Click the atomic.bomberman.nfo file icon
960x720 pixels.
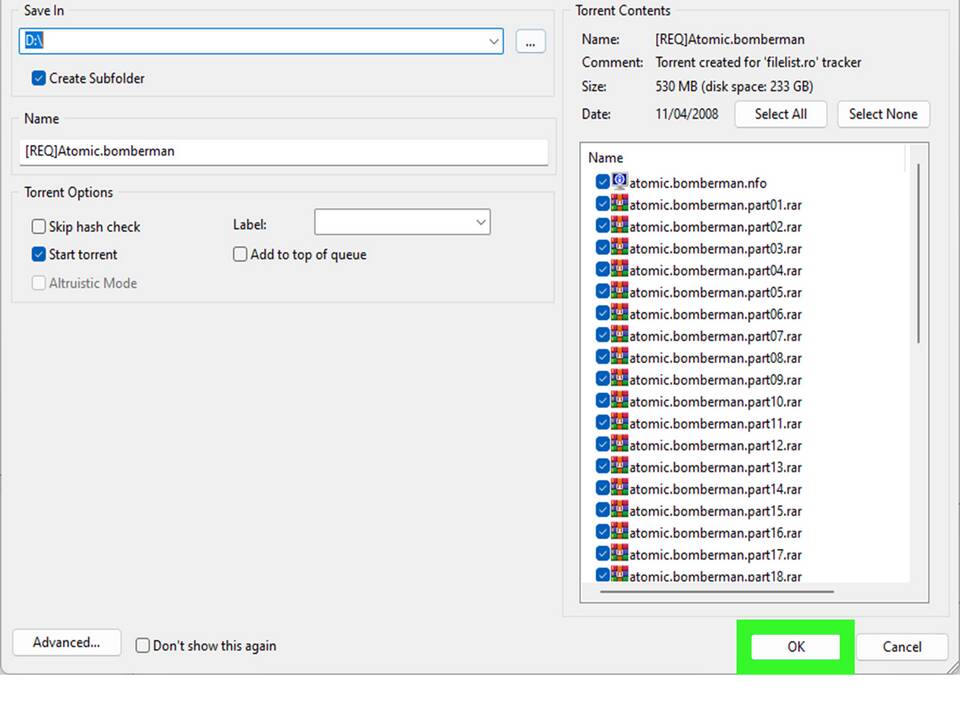coord(620,181)
